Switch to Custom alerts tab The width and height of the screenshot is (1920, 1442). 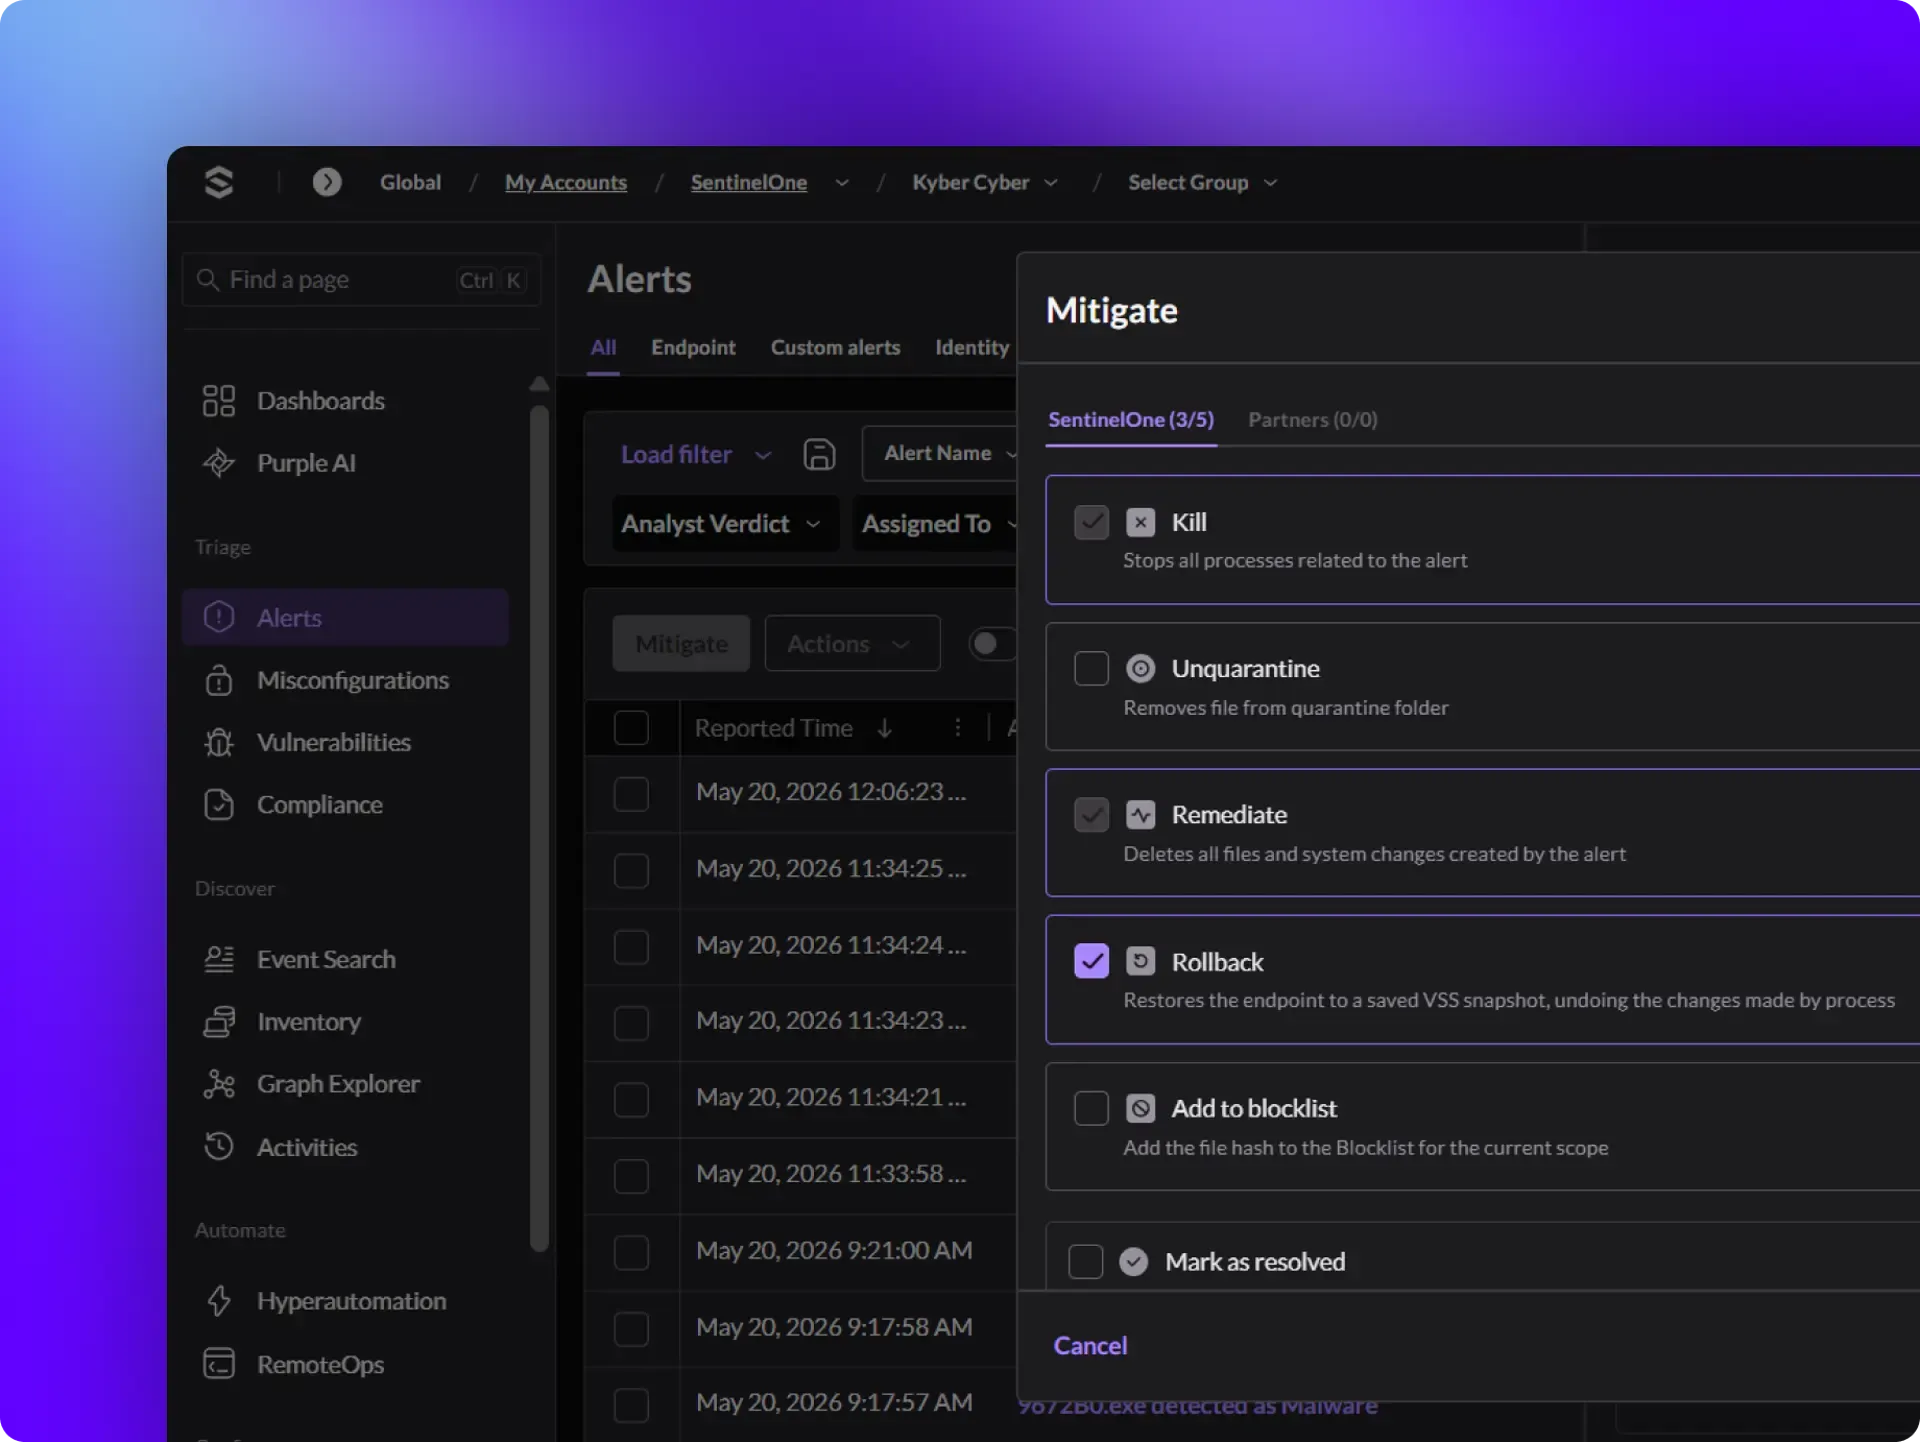835,348
